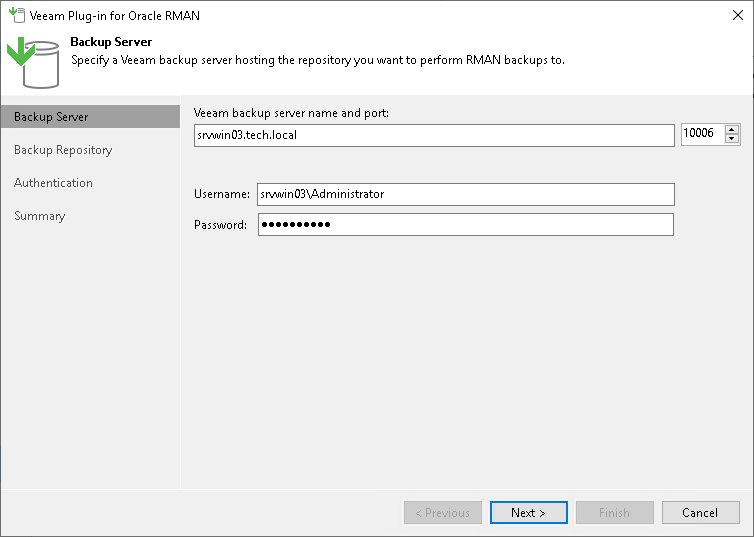The width and height of the screenshot is (754, 537).
Task: Select the Authentication wizard step
Action: pyautogui.click(x=53, y=183)
